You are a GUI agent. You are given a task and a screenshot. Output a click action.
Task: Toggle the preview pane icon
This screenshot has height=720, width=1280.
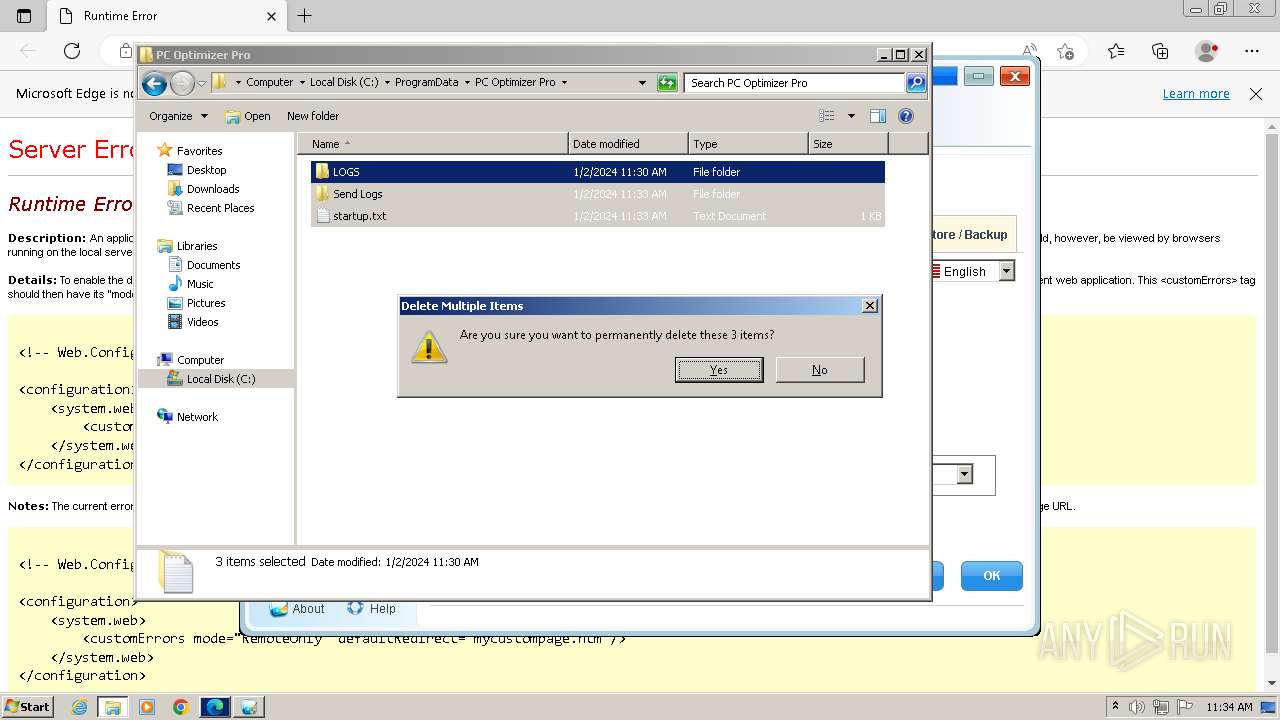878,116
